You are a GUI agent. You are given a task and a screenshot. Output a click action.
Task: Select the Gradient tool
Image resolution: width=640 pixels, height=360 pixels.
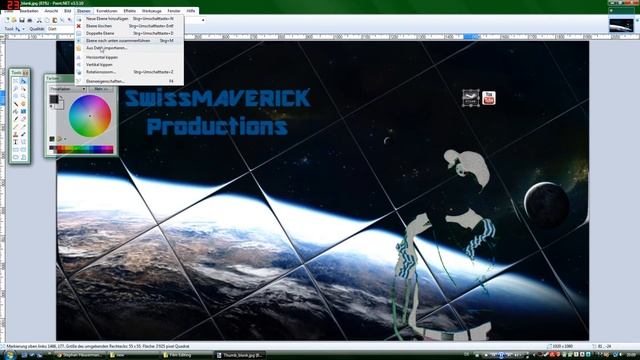(23, 111)
